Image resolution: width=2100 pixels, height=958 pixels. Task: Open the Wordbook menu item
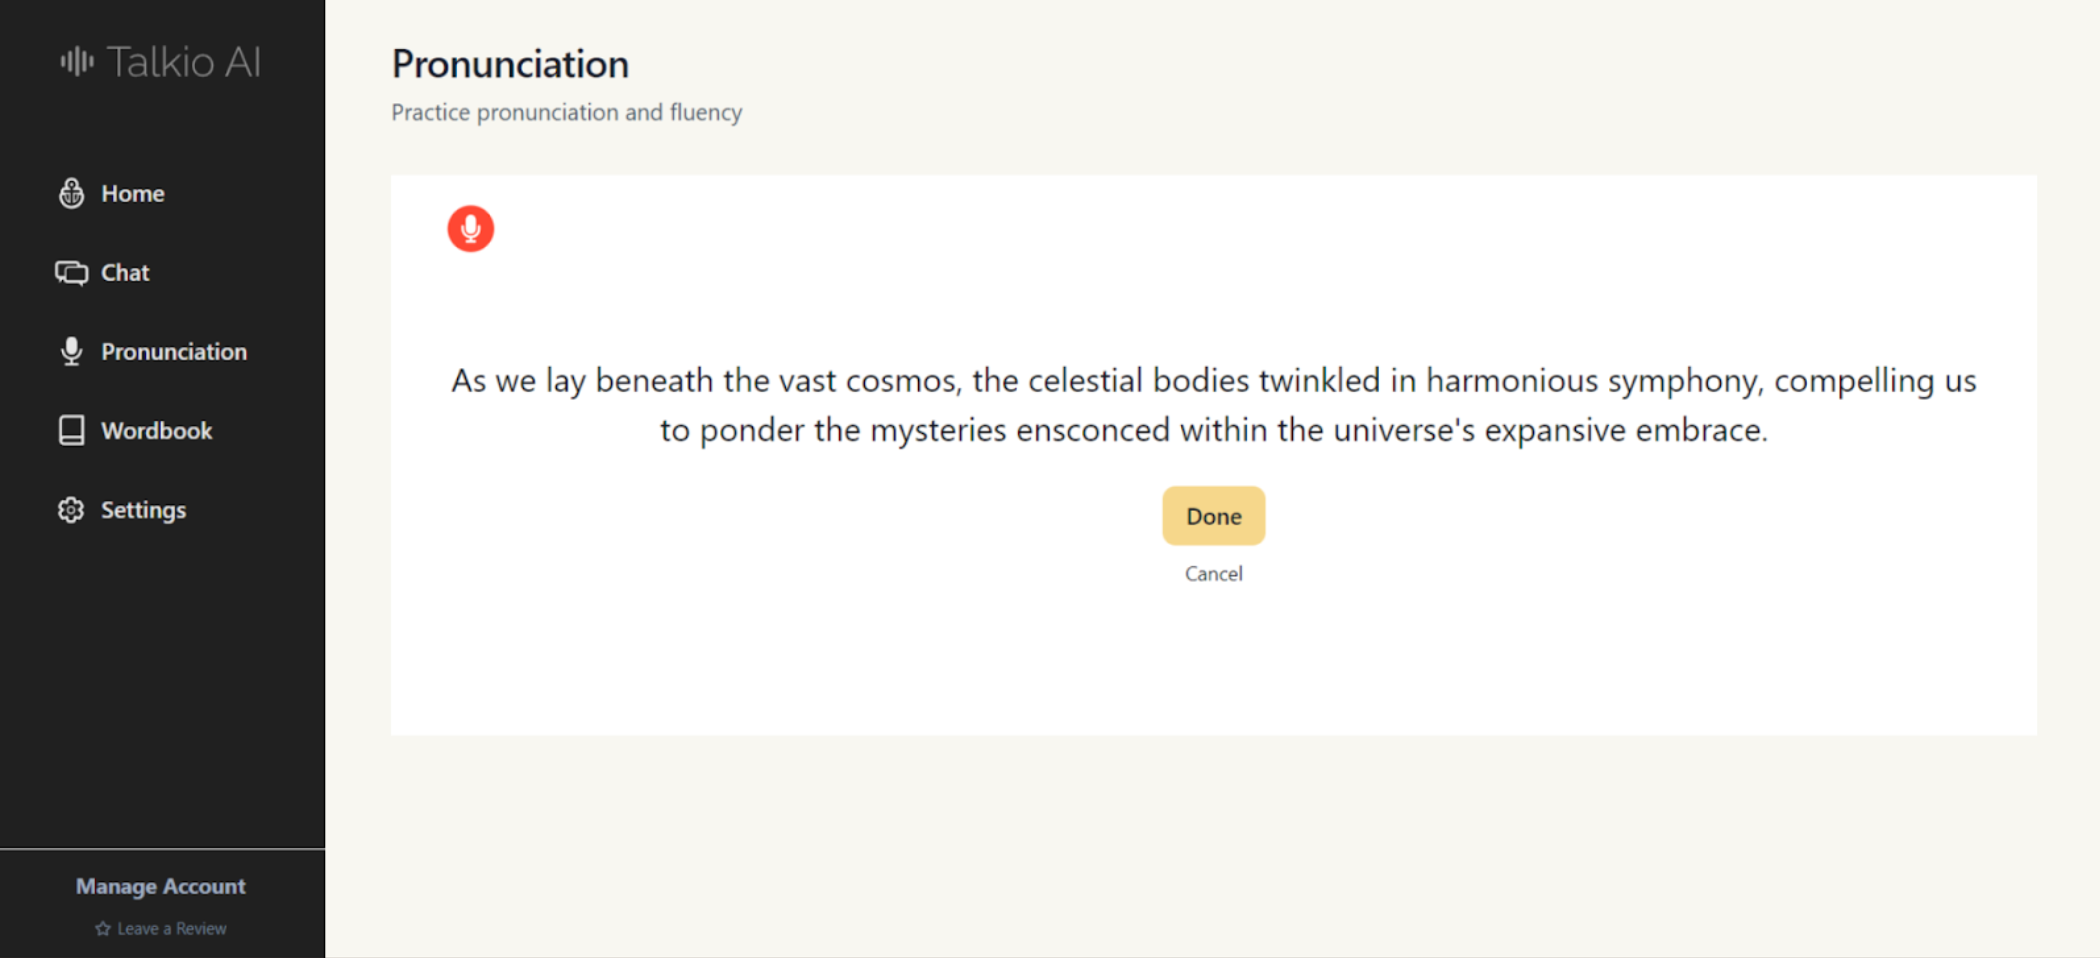click(156, 431)
